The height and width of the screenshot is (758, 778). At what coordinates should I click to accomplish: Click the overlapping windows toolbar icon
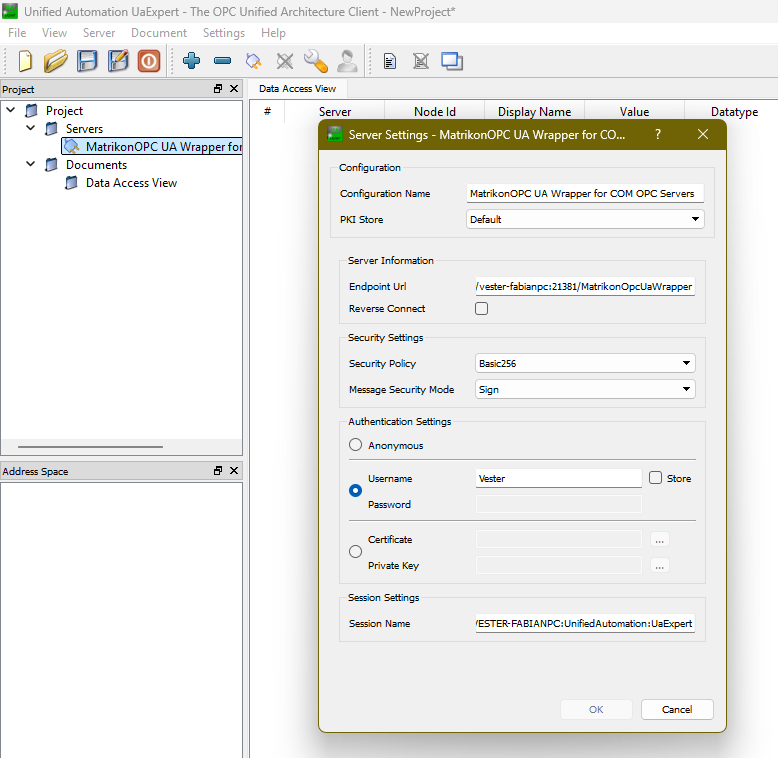coord(452,62)
